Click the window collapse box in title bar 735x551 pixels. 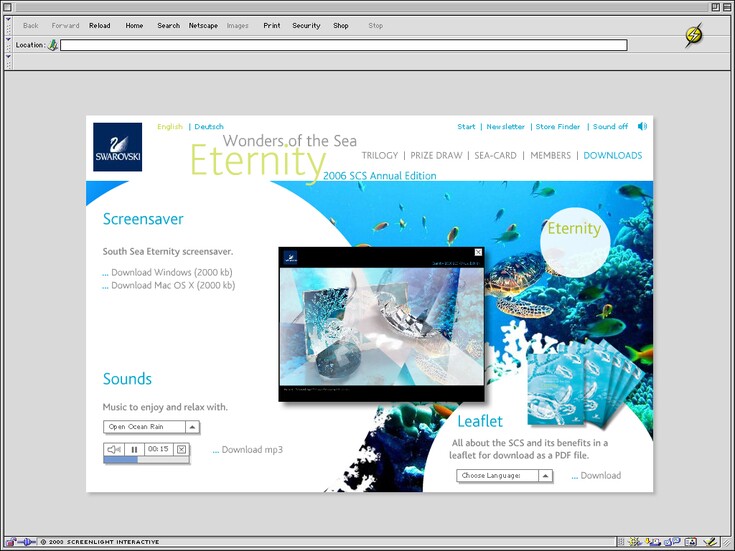[x=726, y=7]
